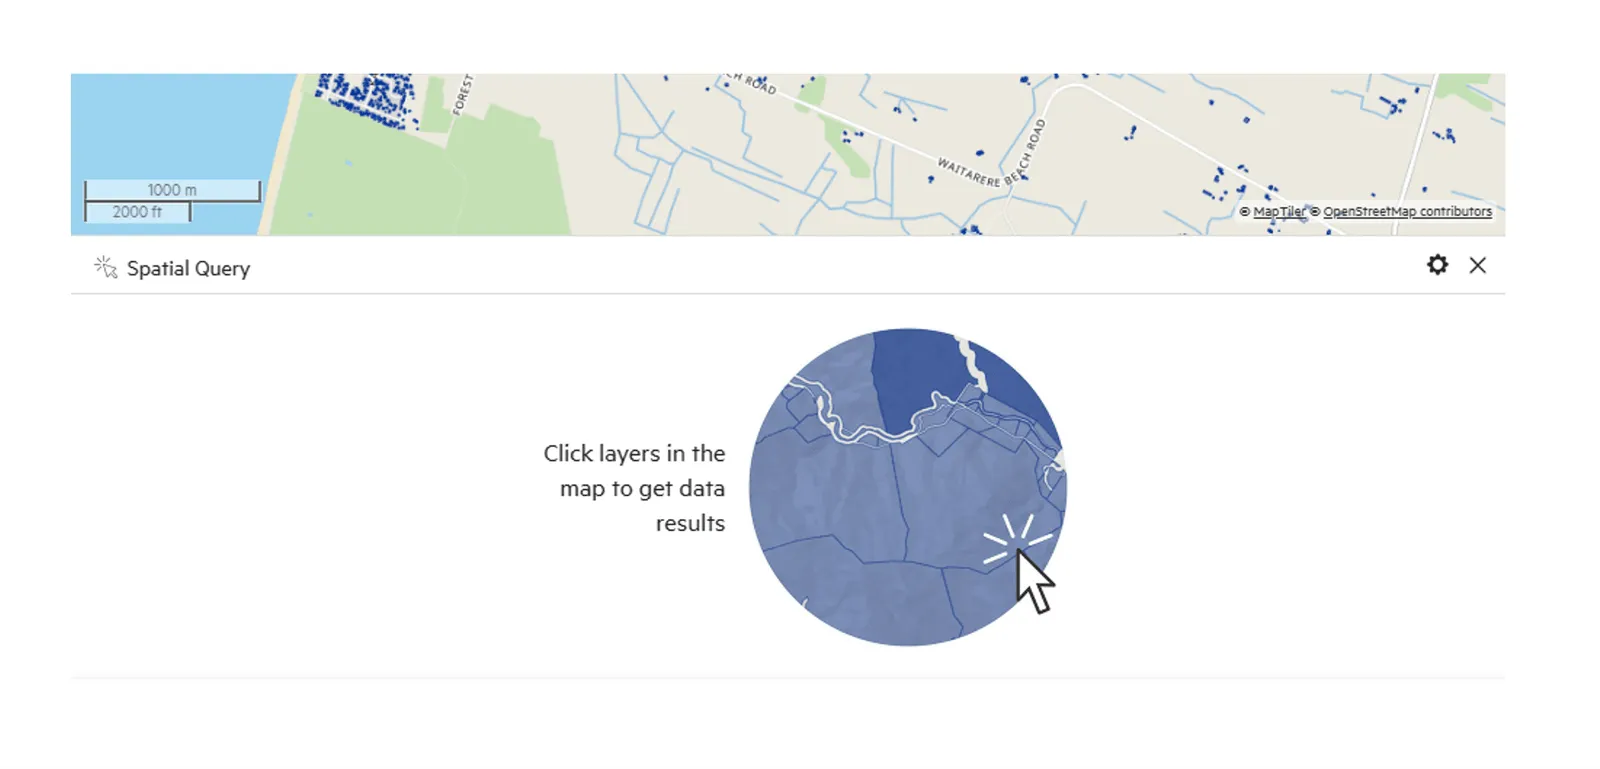Click the 1000 m scale bar
The height and width of the screenshot is (769, 1600).
point(172,190)
